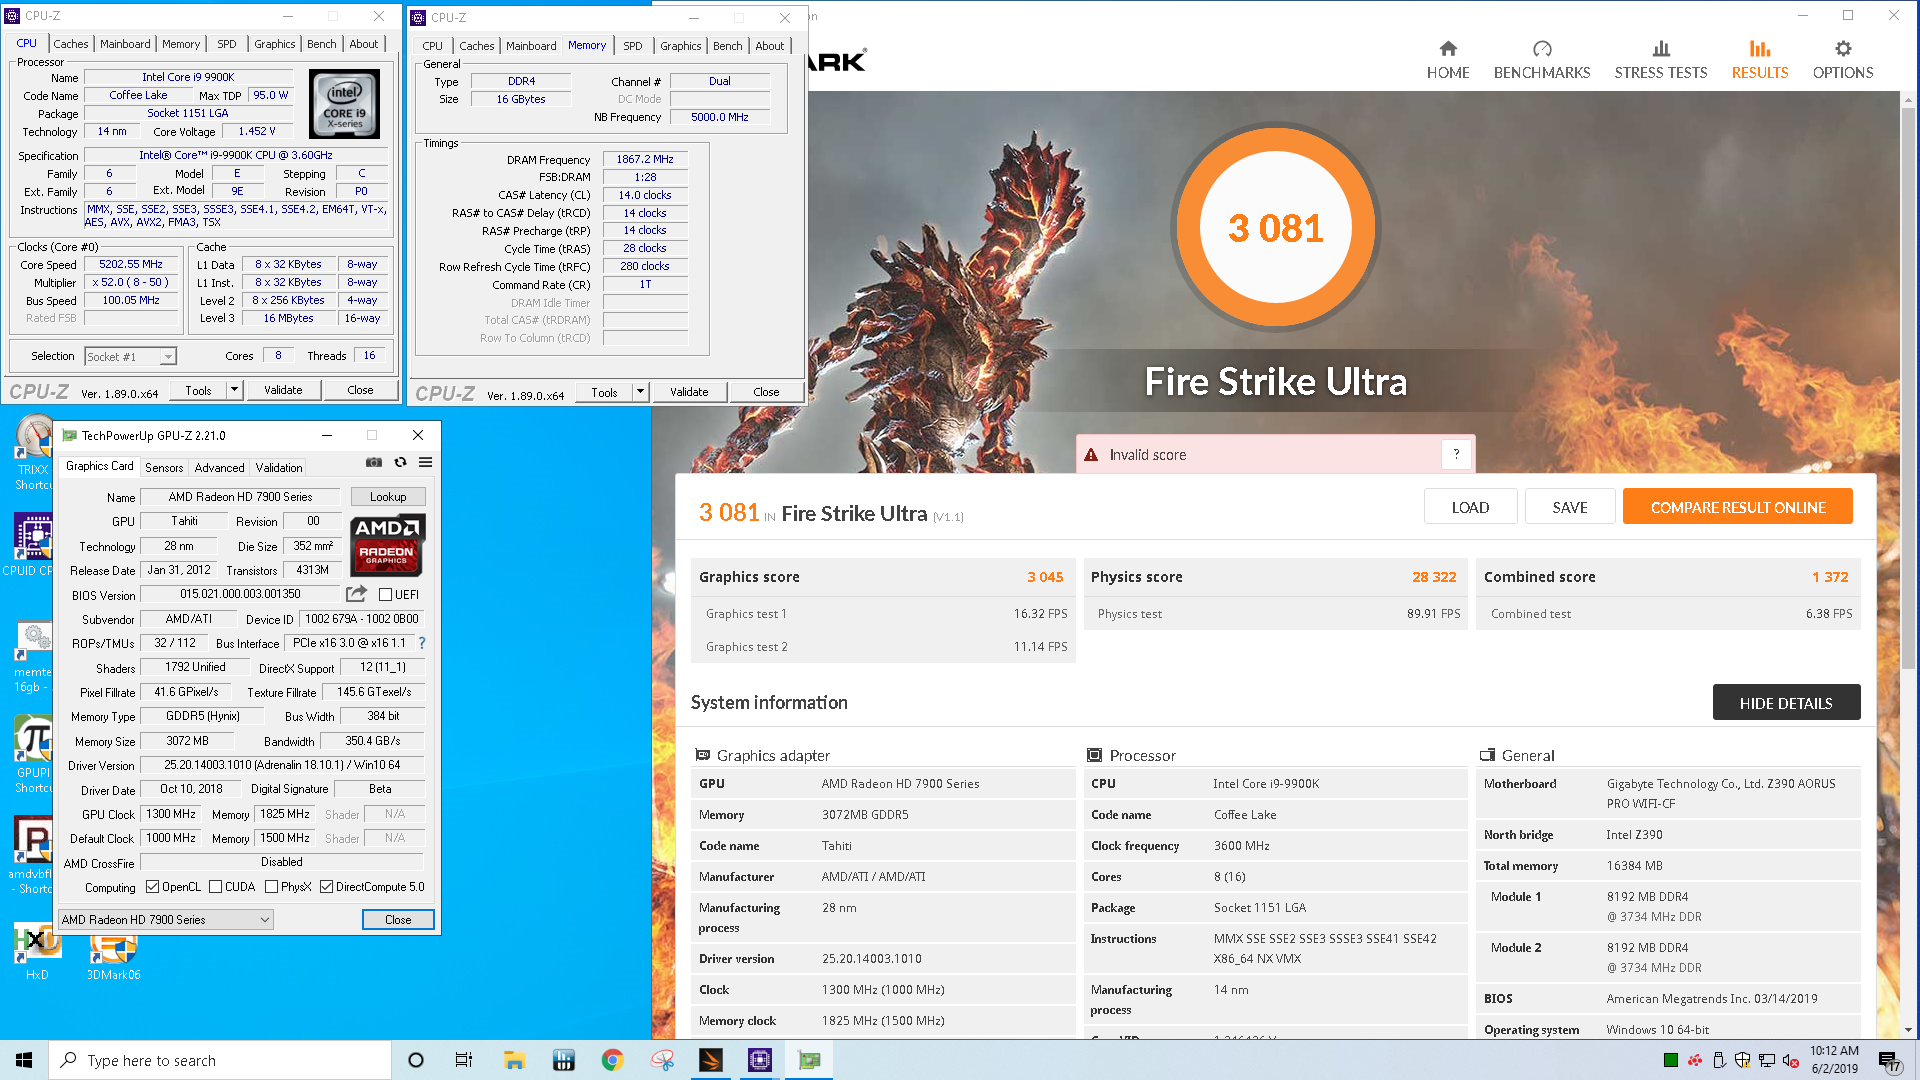Click the taskbar search box
Screen dimensions: 1920x1080
pos(220,1060)
